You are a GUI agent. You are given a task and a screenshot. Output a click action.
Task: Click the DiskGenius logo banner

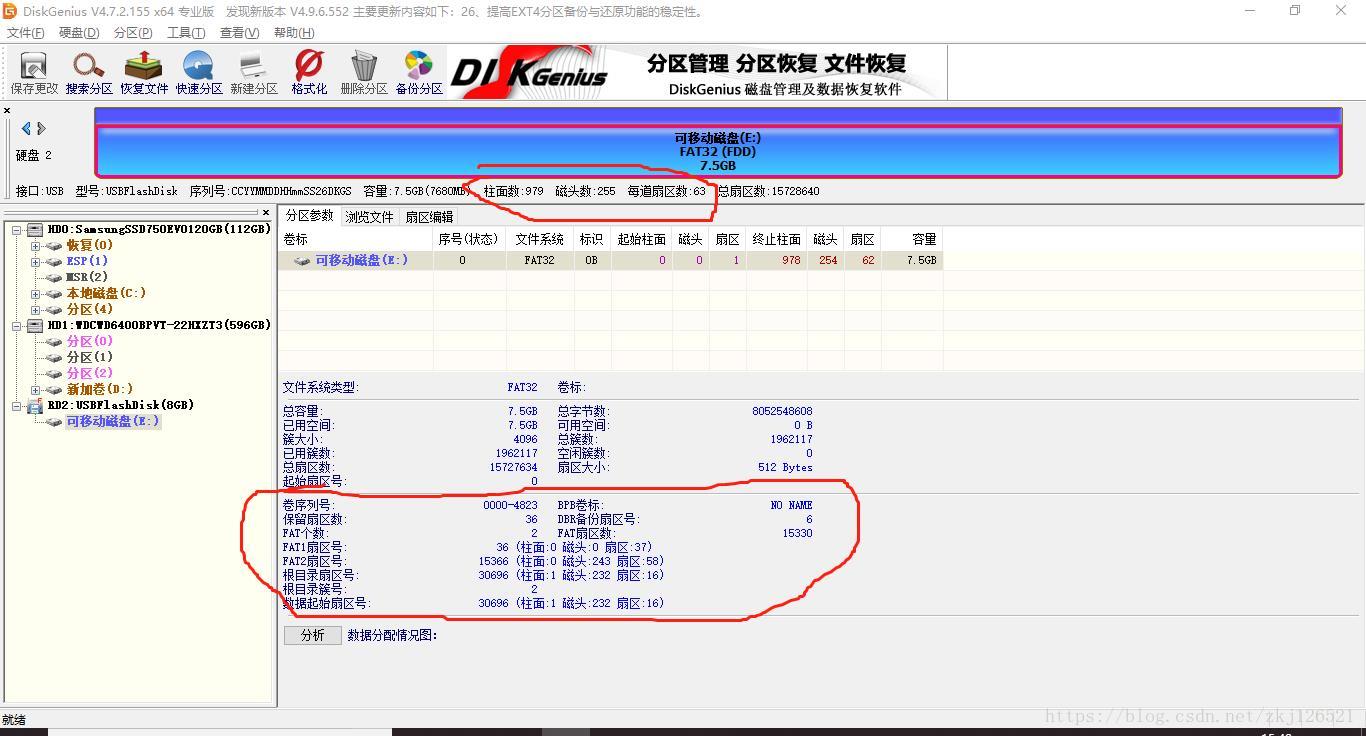coord(697,73)
